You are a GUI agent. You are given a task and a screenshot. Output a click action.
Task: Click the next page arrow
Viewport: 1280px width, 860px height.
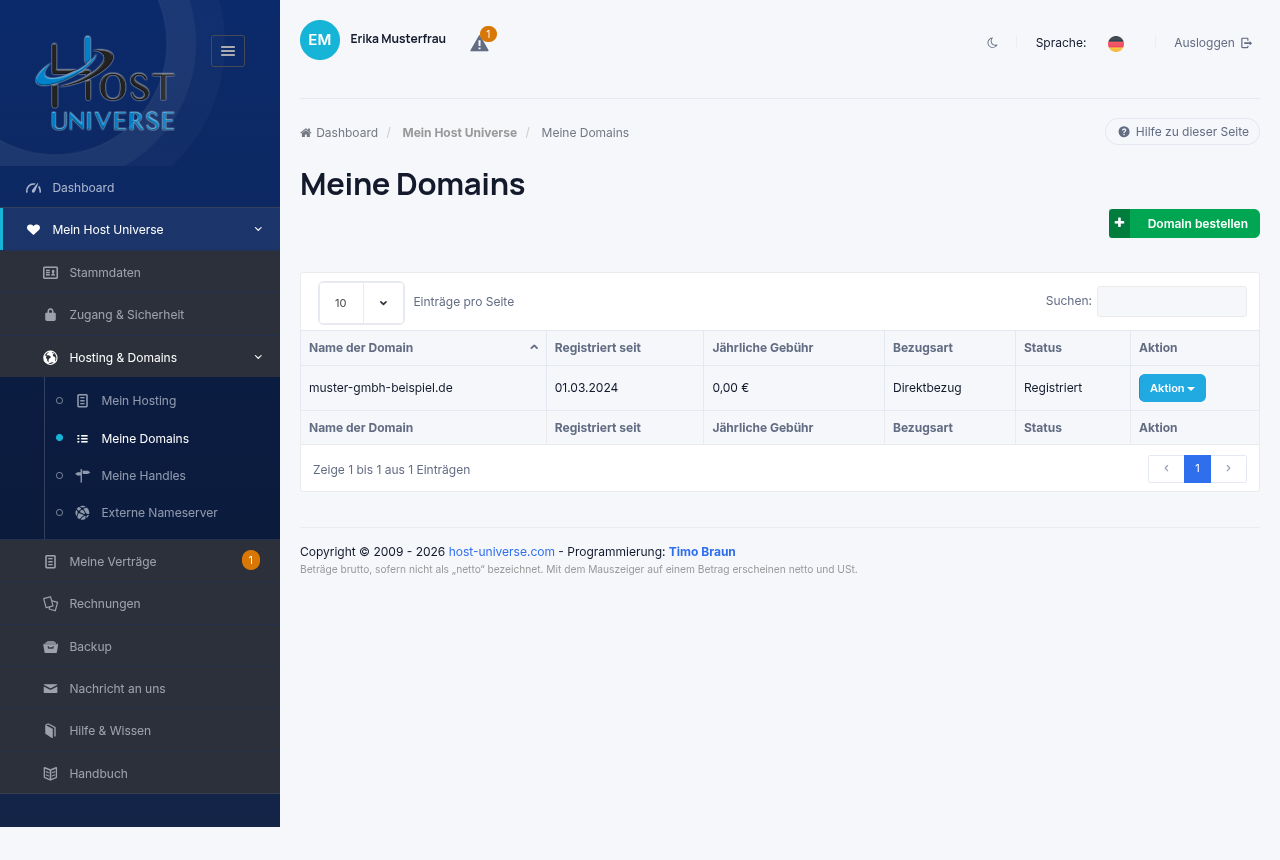[1229, 469]
